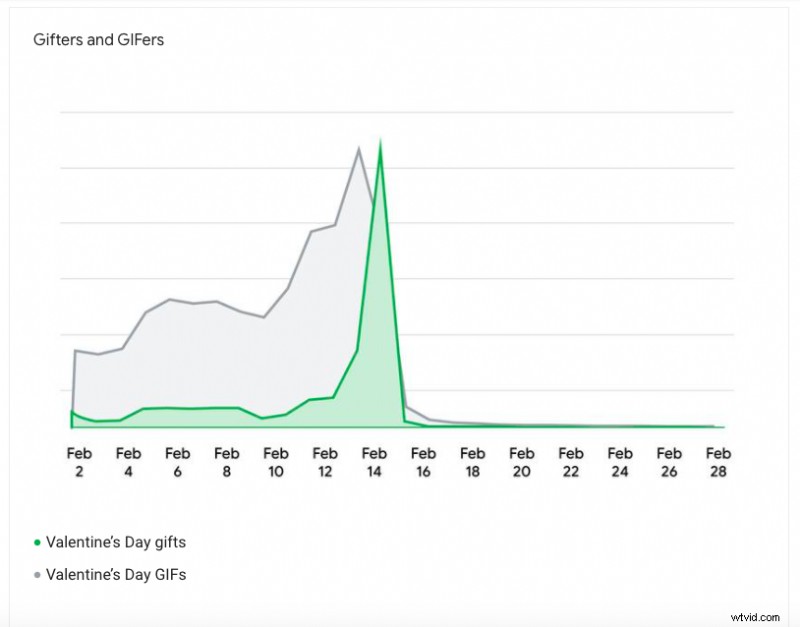This screenshot has height=627, width=800.
Task: Select the Feb 12 axis label
Action: tap(325, 462)
